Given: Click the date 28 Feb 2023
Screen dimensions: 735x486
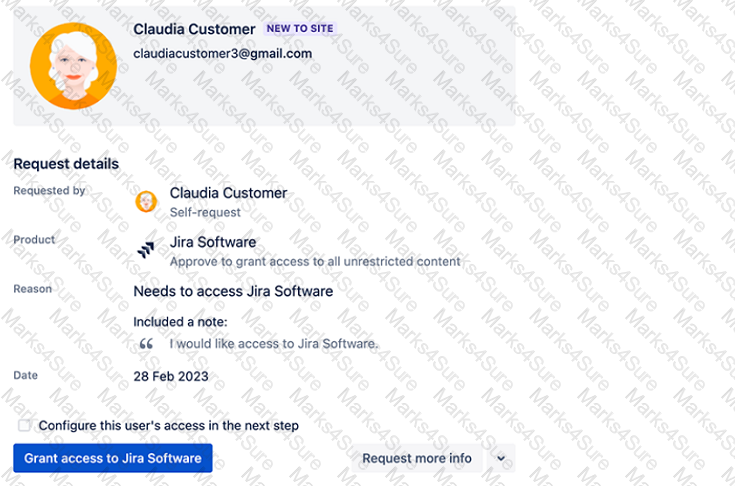Looking at the screenshot, I should [171, 376].
